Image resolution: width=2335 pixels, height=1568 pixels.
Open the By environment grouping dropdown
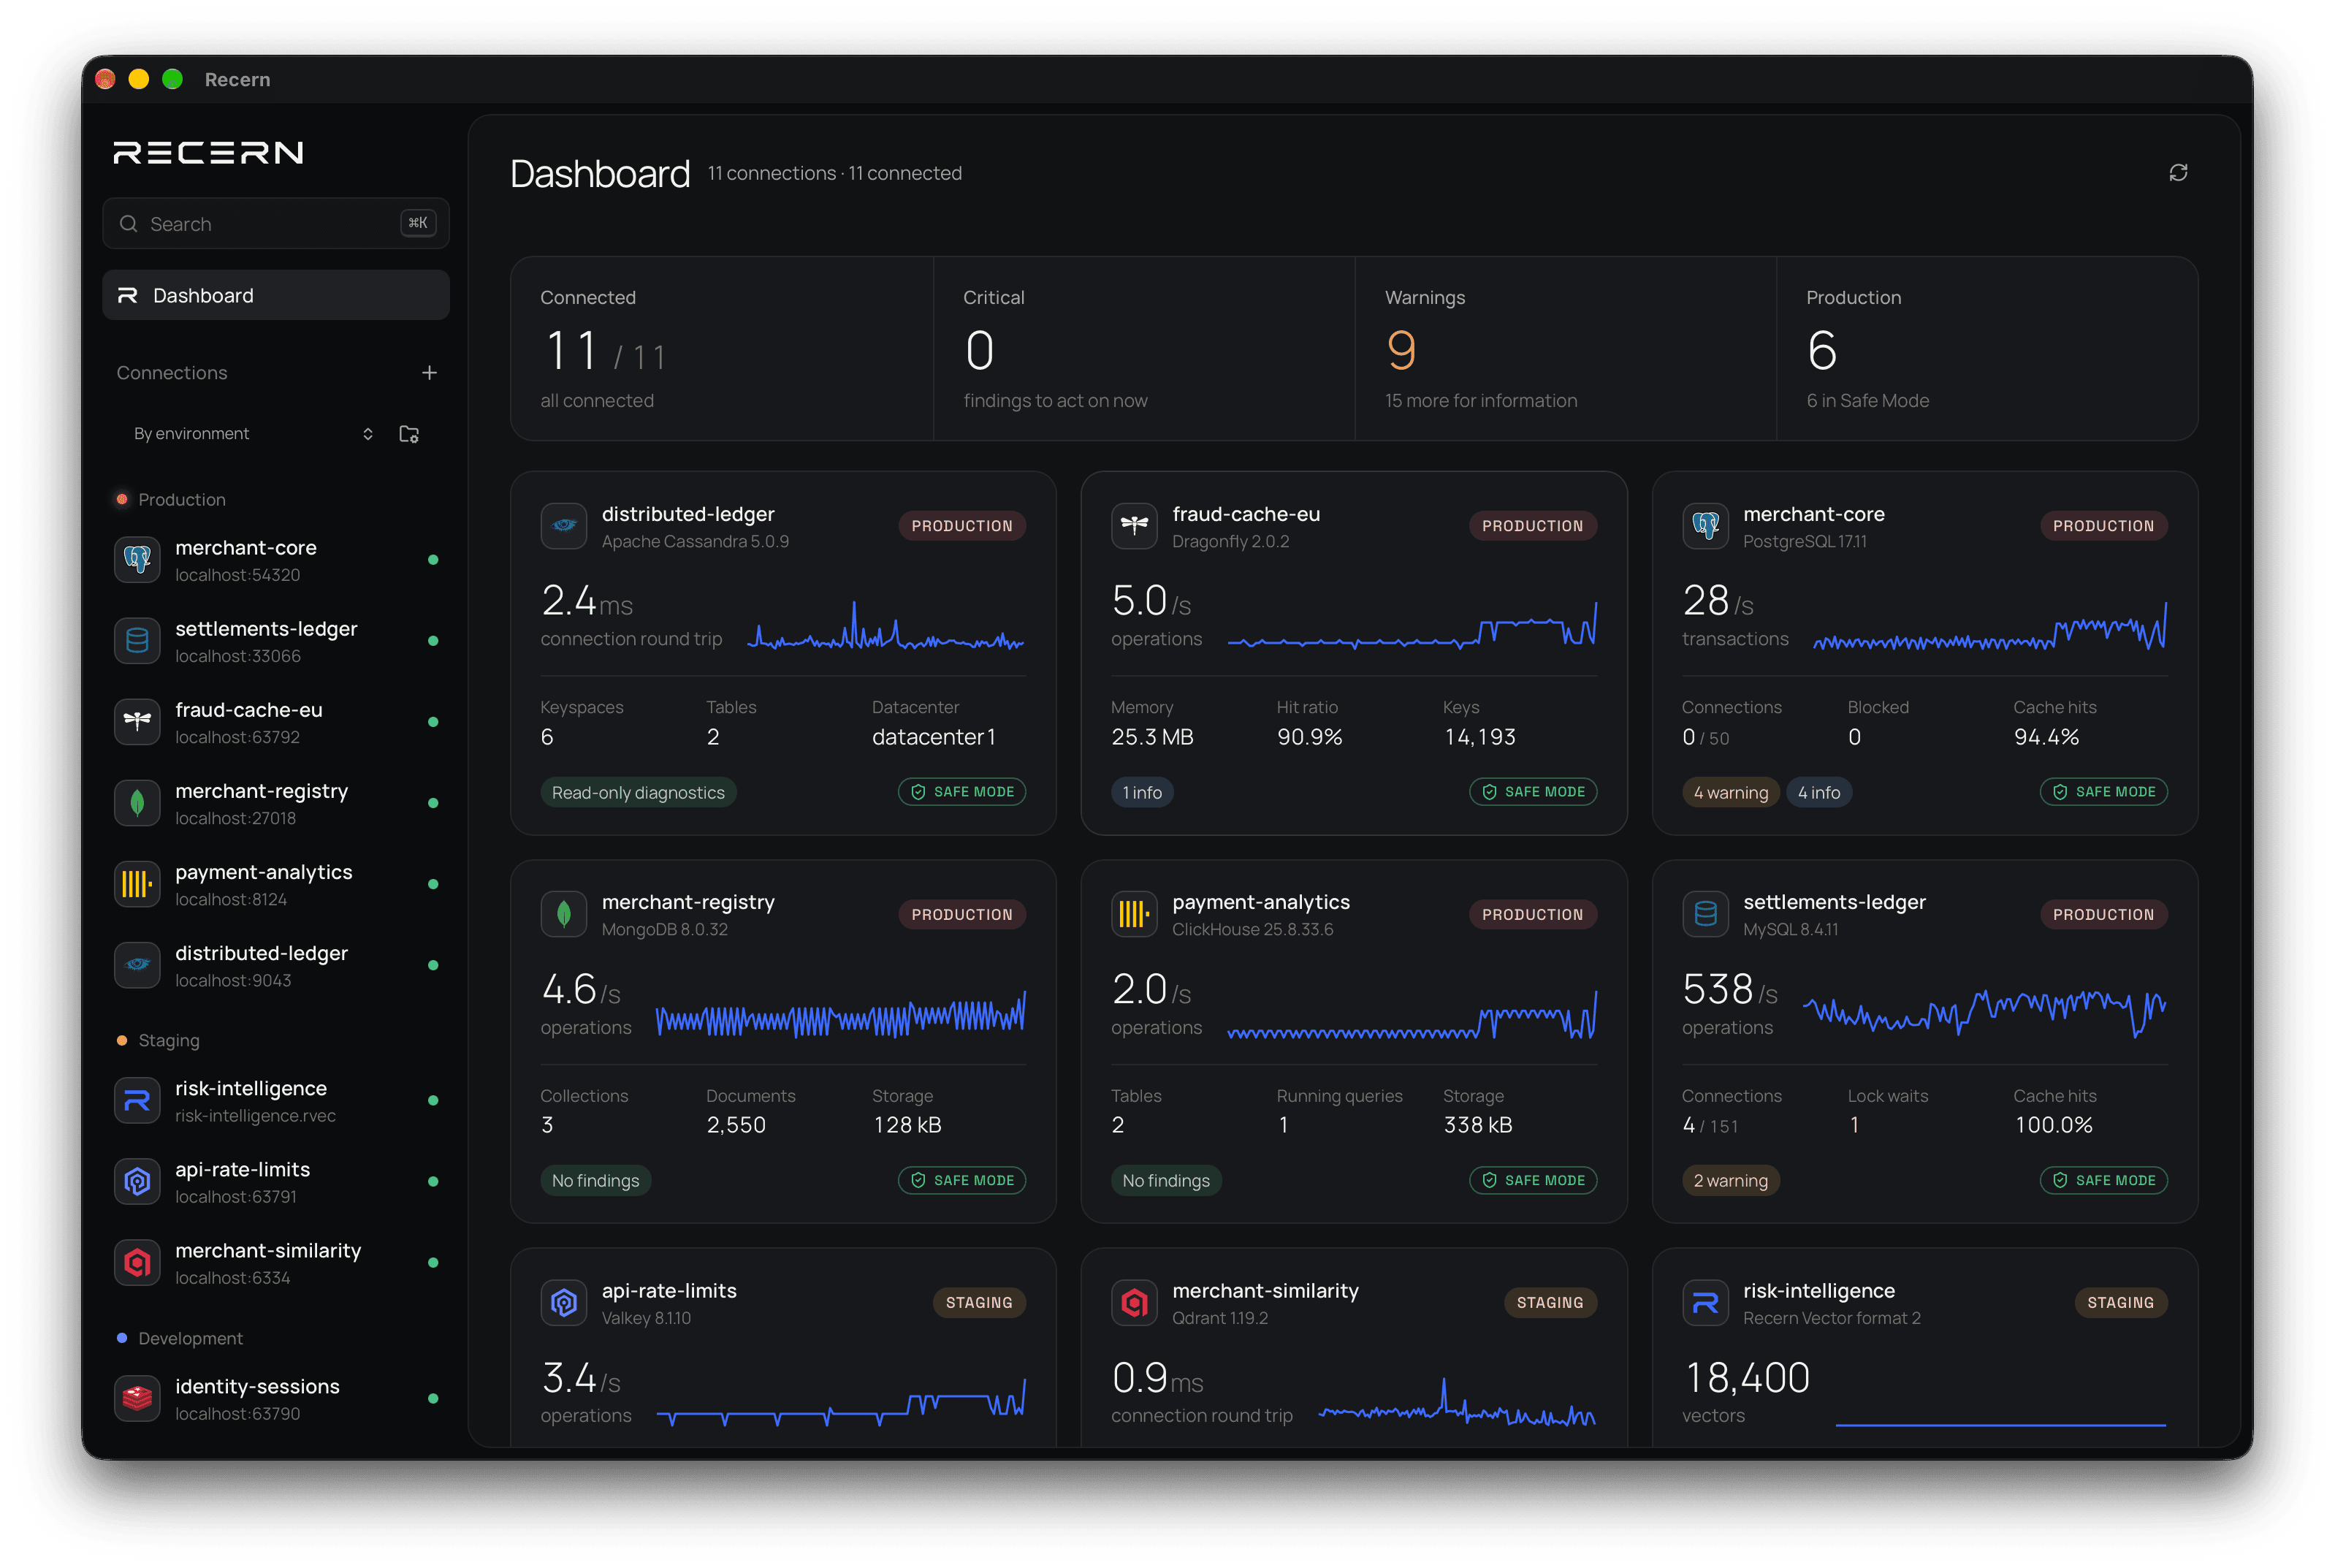[x=253, y=434]
